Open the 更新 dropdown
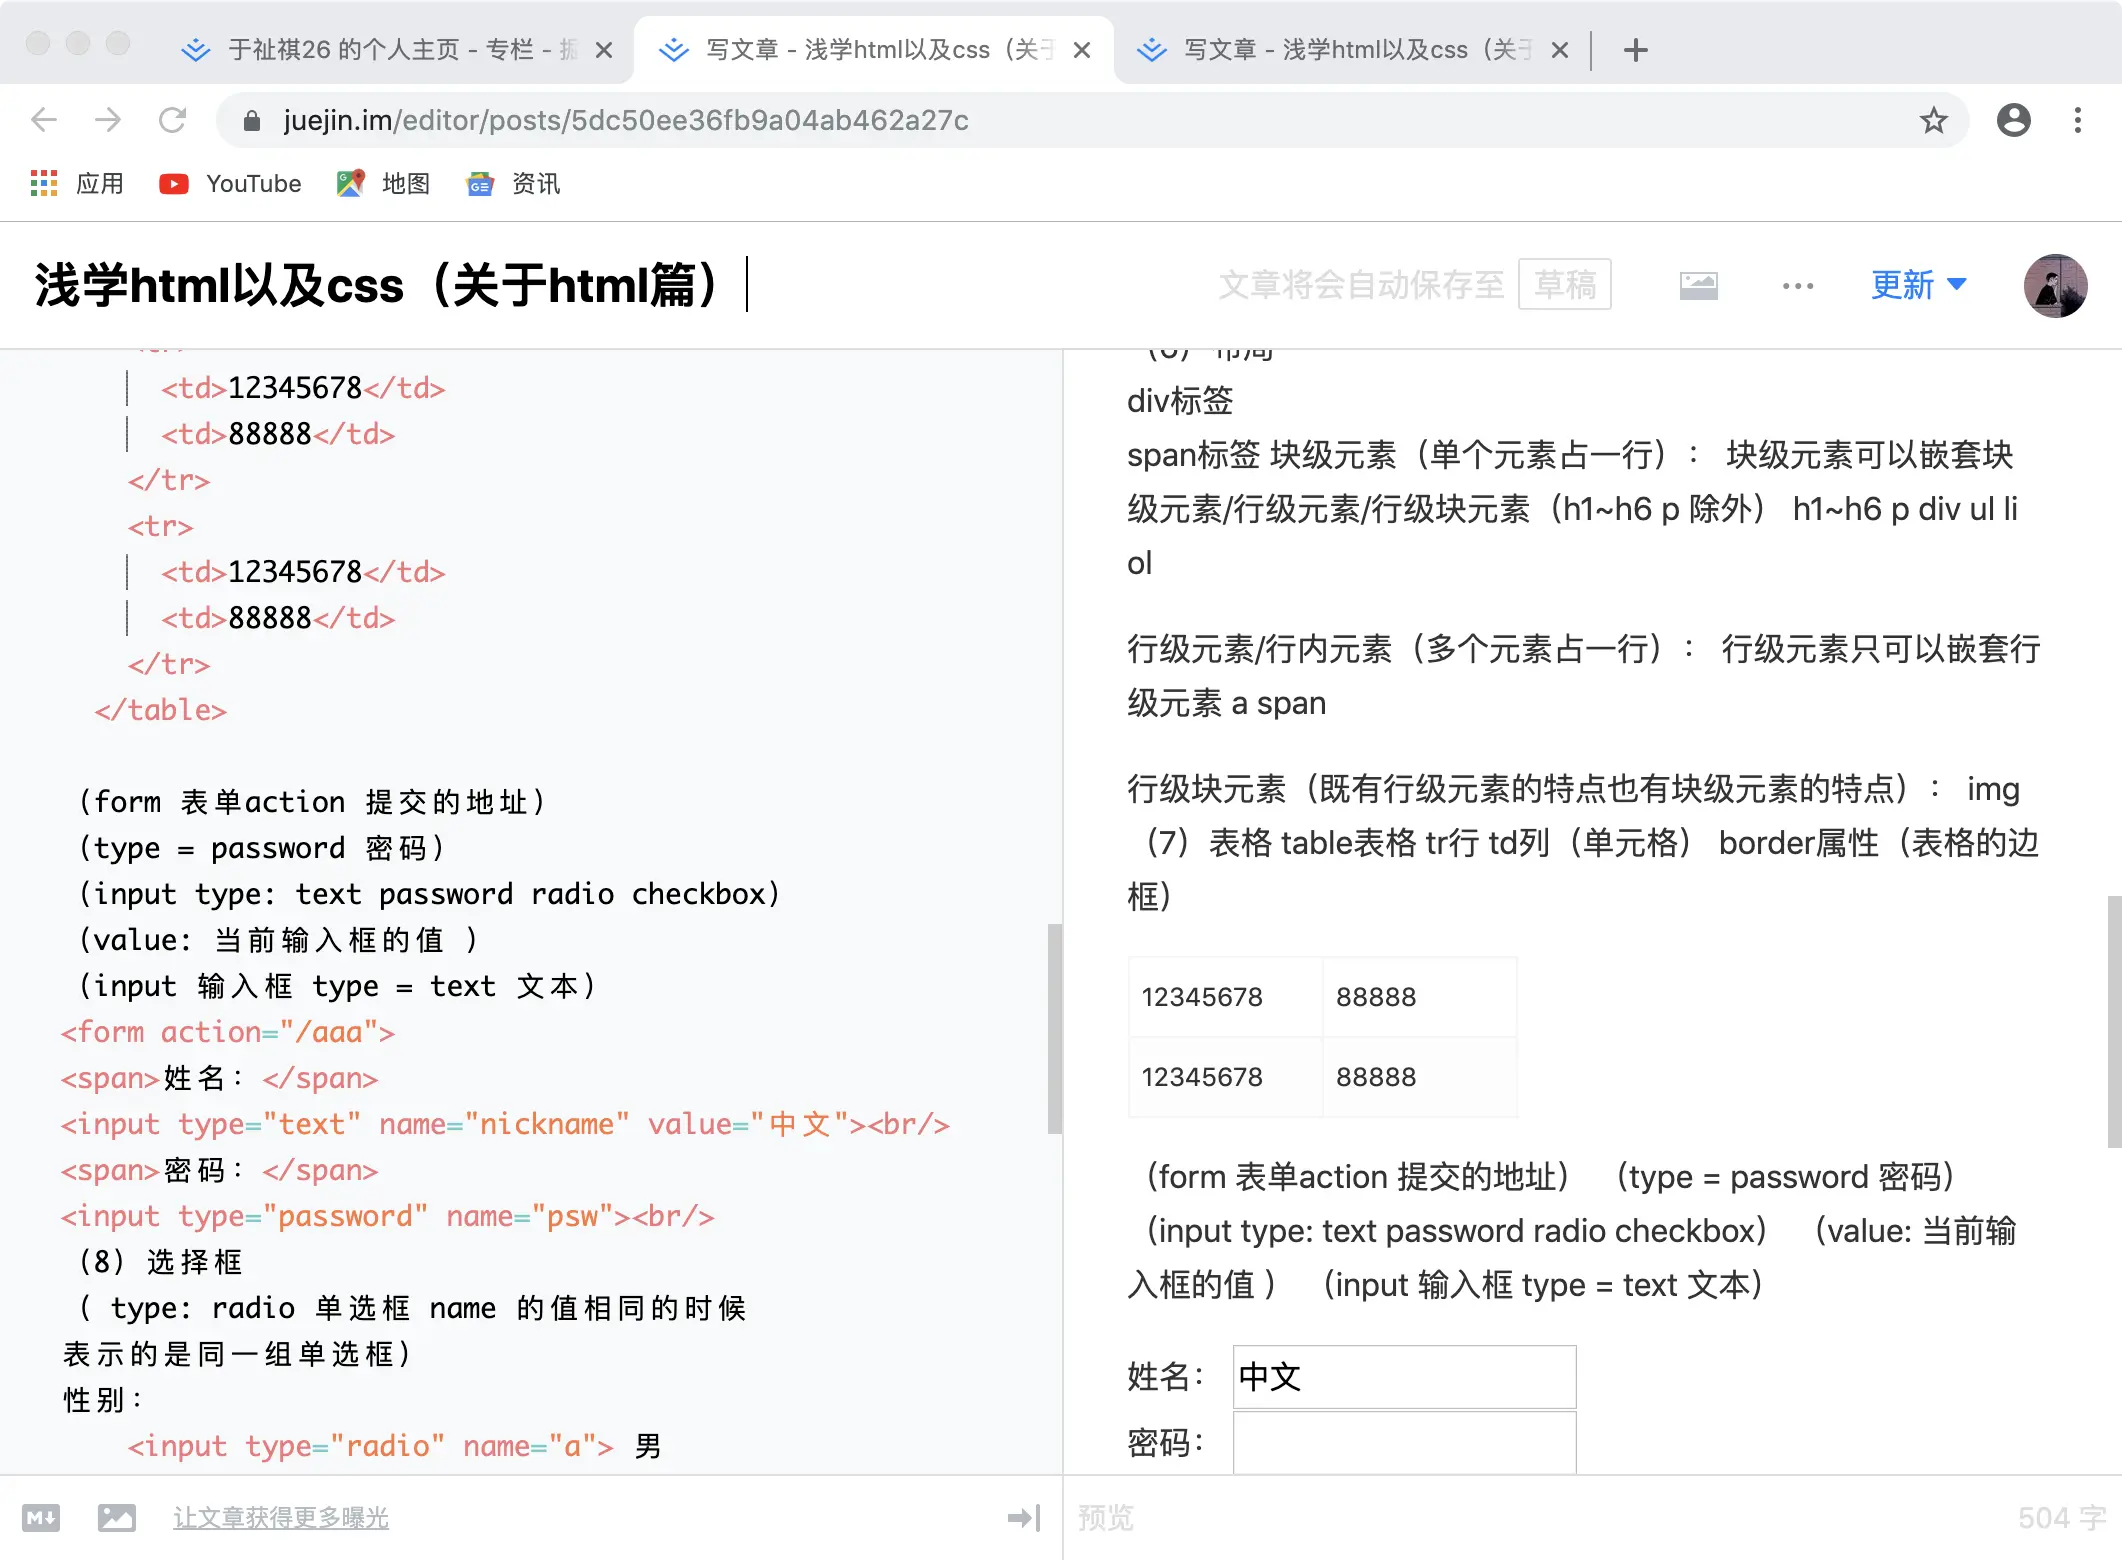This screenshot has width=2122, height=1560. [x=1918, y=285]
